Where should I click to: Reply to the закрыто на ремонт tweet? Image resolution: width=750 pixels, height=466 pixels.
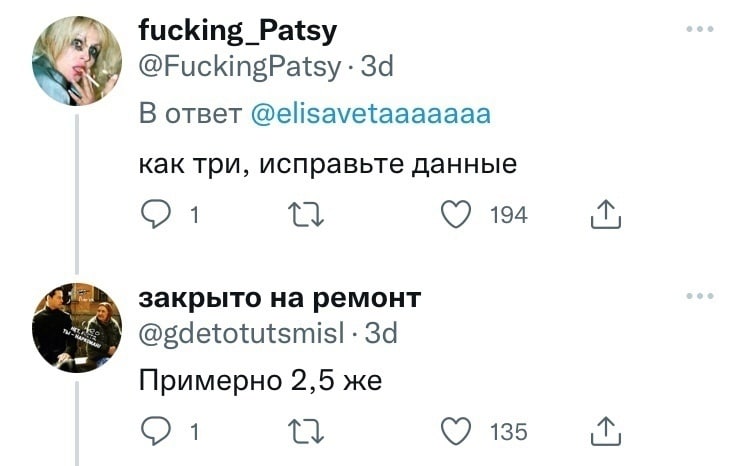[x=156, y=431]
